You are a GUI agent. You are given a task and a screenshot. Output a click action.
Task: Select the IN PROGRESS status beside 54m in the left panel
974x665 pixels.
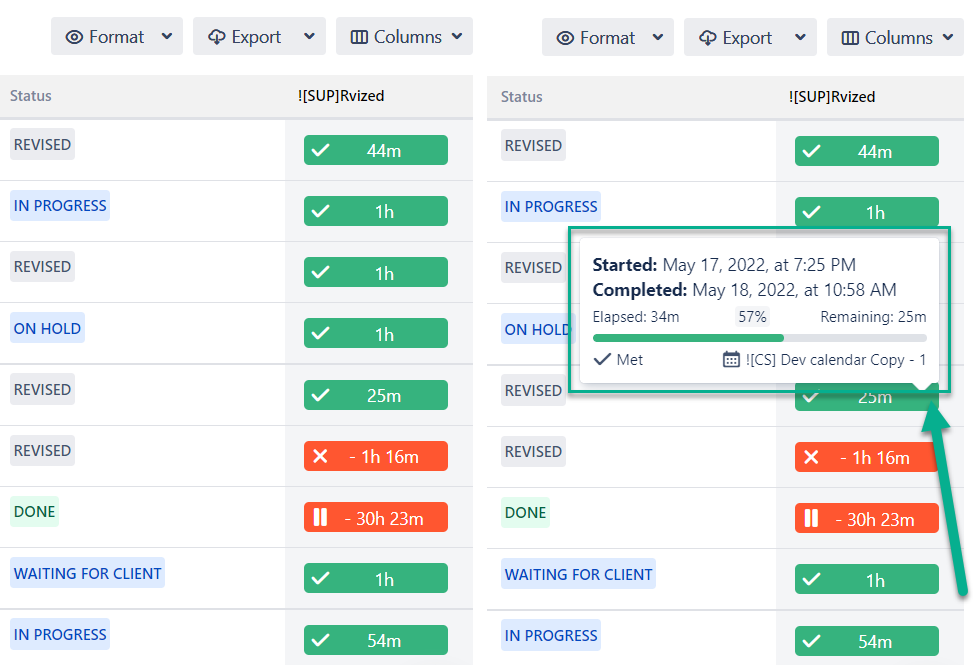point(60,634)
